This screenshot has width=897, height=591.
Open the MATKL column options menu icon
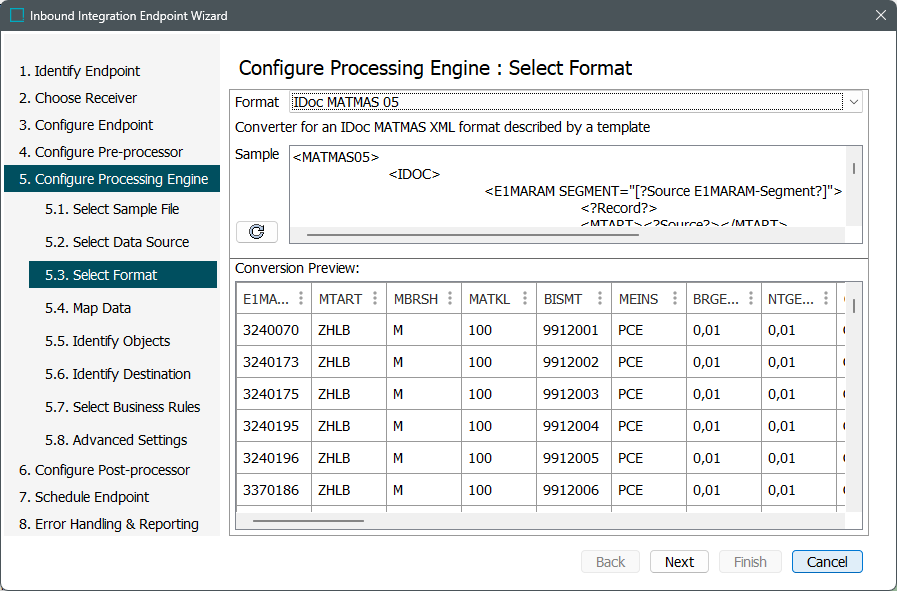pos(526,298)
